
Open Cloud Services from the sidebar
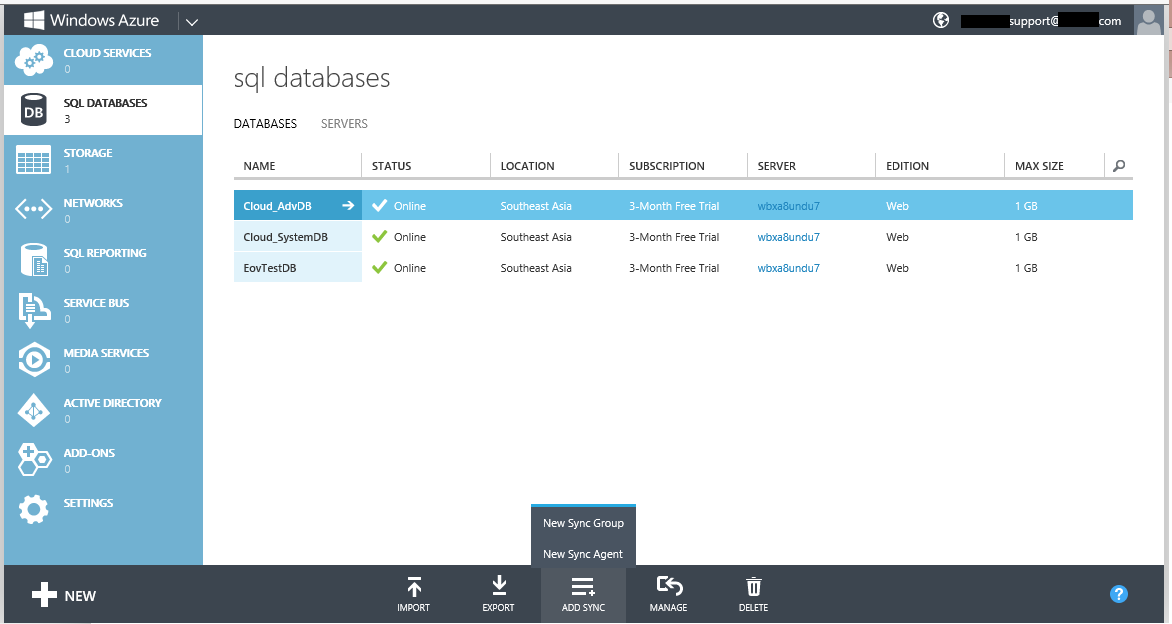click(x=104, y=60)
